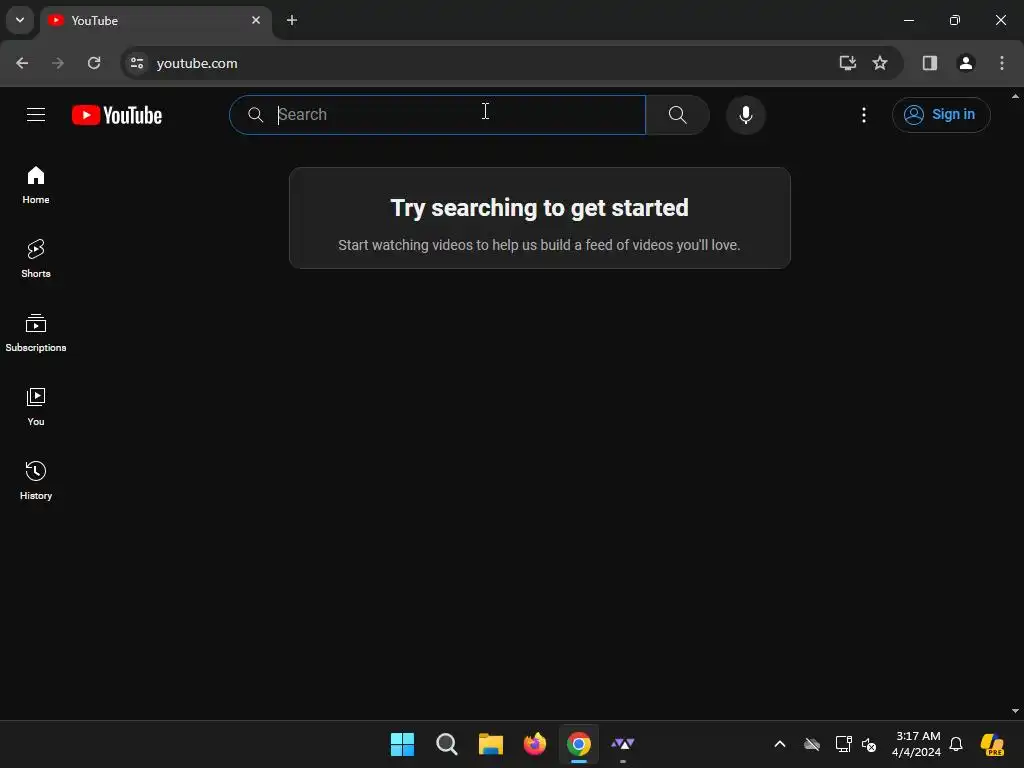Bookmark this tab with star icon

click(x=880, y=63)
